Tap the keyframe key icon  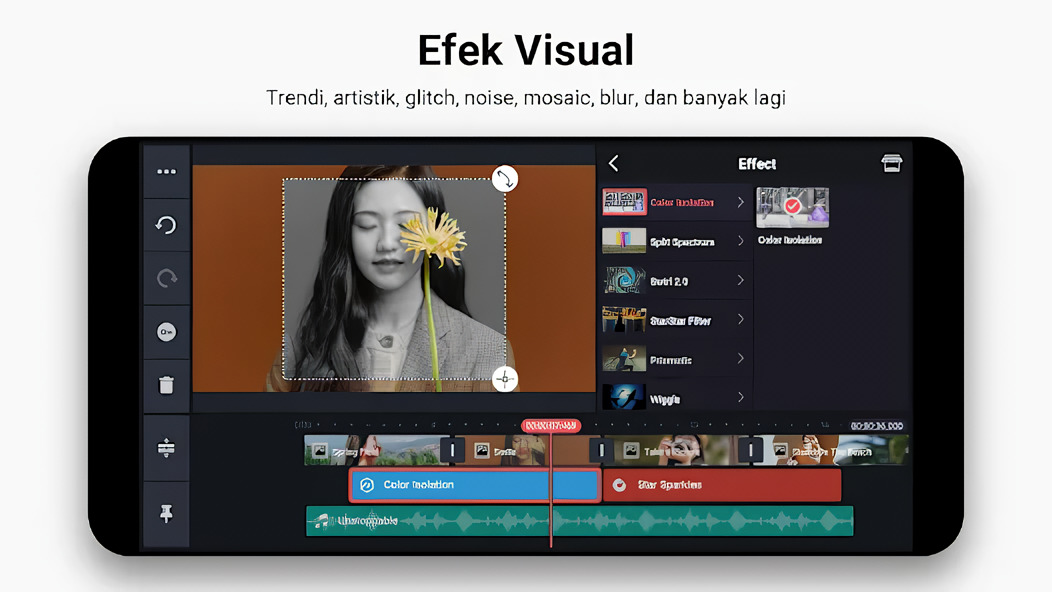click(x=166, y=332)
